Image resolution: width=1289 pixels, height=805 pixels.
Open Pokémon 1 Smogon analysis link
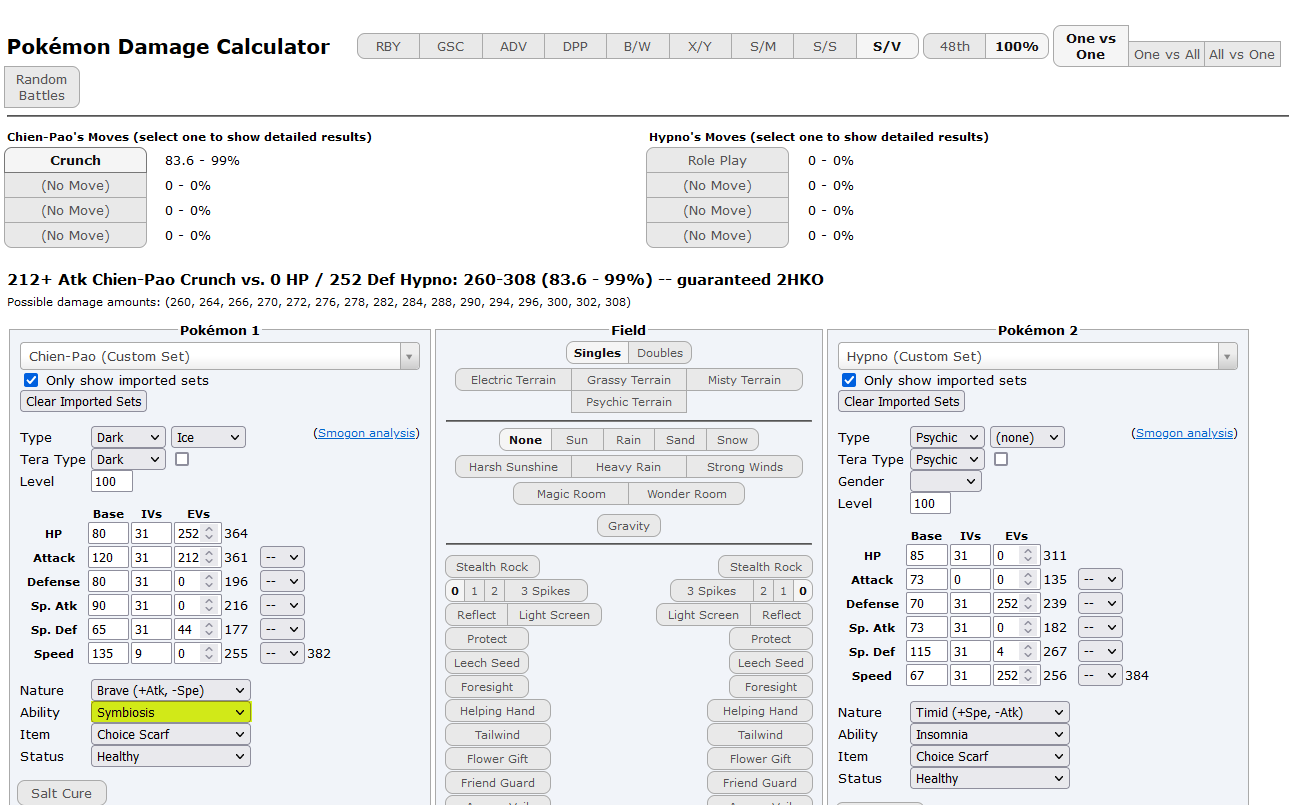tap(367, 433)
